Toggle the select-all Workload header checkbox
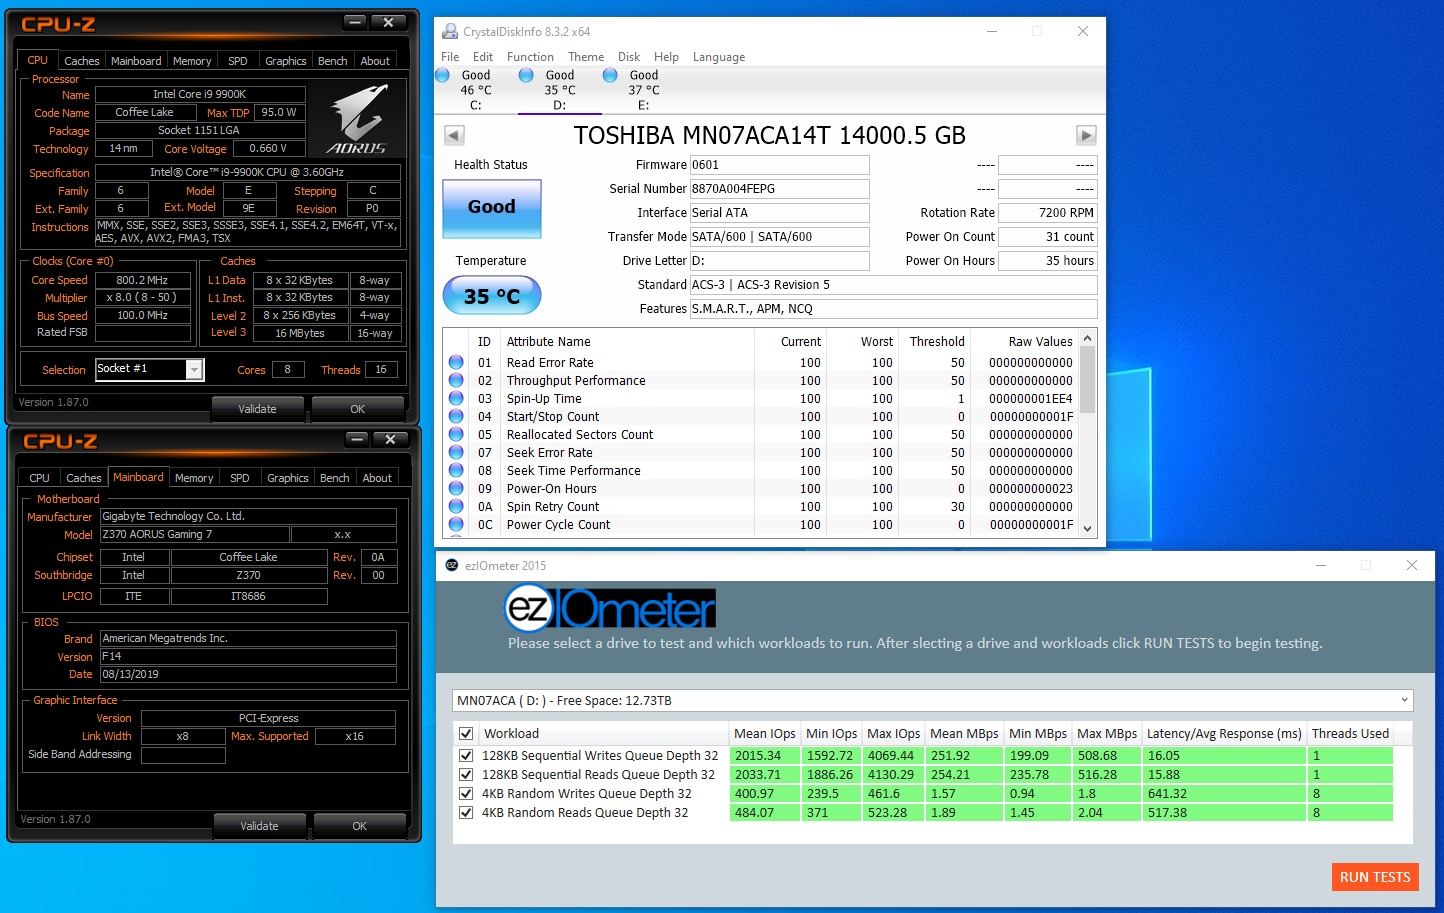This screenshot has height=913, width=1444. [466, 734]
